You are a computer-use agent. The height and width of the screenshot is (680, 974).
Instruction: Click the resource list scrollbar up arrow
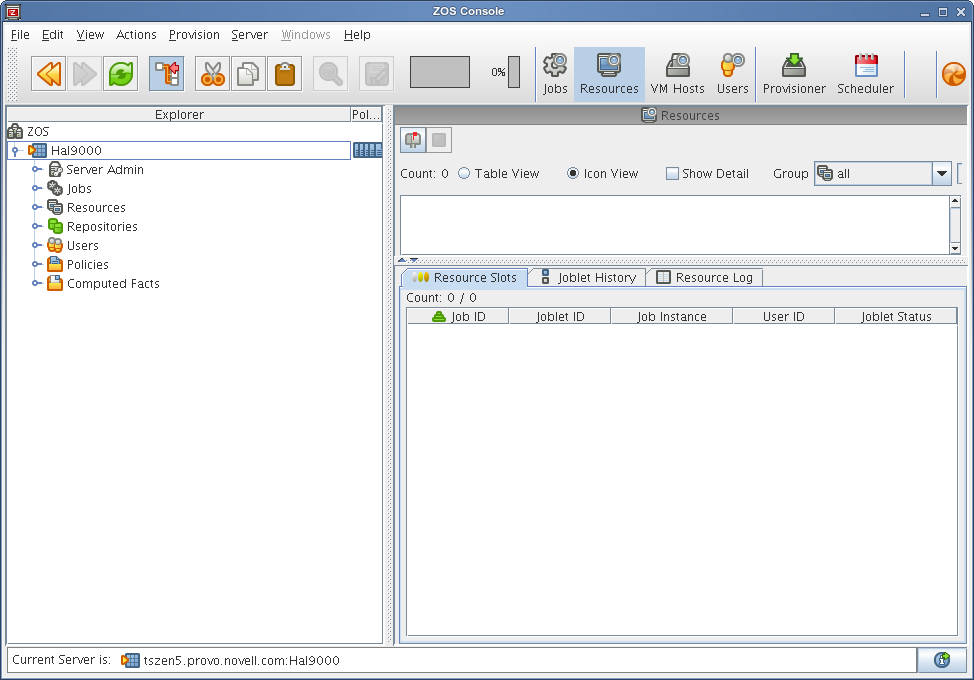coord(955,201)
